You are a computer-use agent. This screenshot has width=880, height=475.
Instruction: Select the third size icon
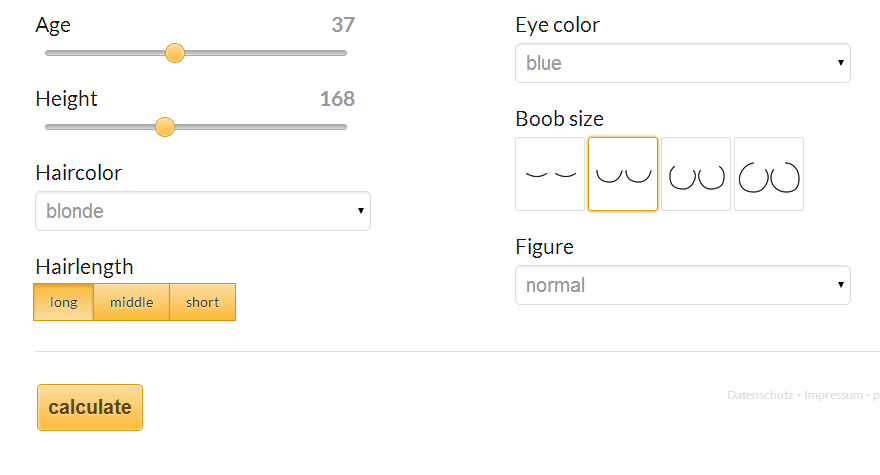pos(696,174)
